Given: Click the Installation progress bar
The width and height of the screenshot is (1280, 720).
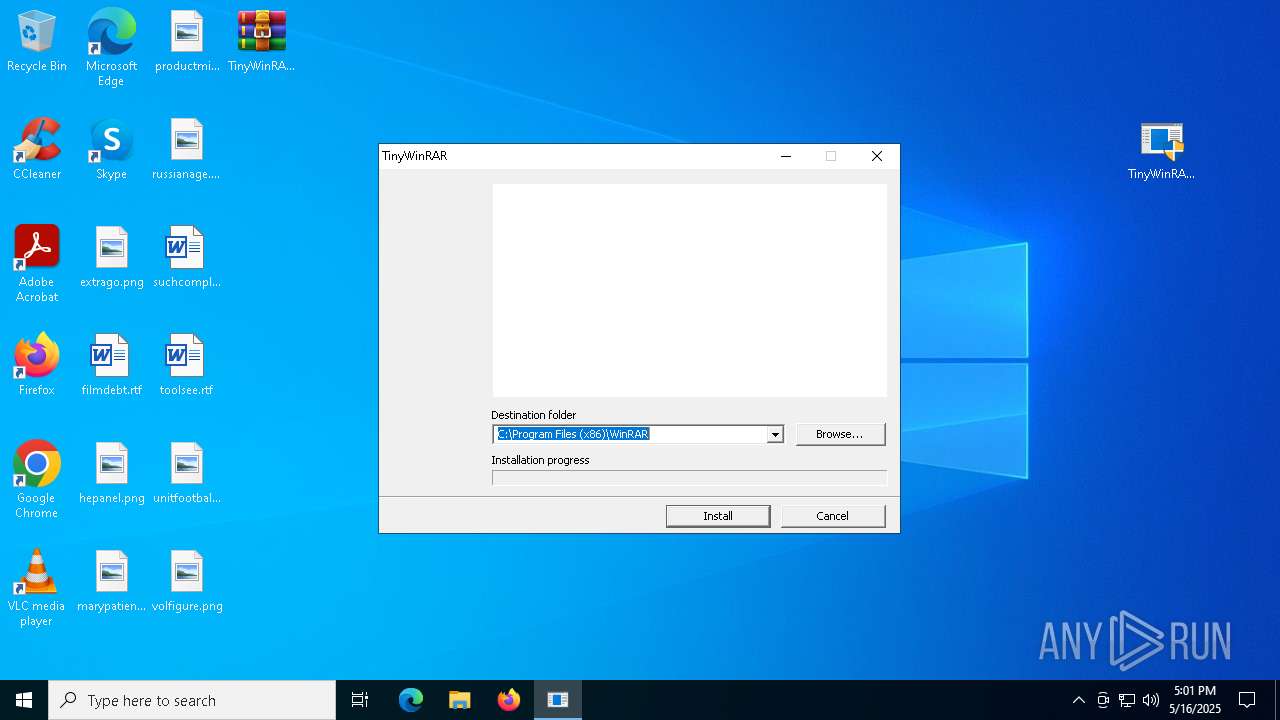Looking at the screenshot, I should (689, 478).
